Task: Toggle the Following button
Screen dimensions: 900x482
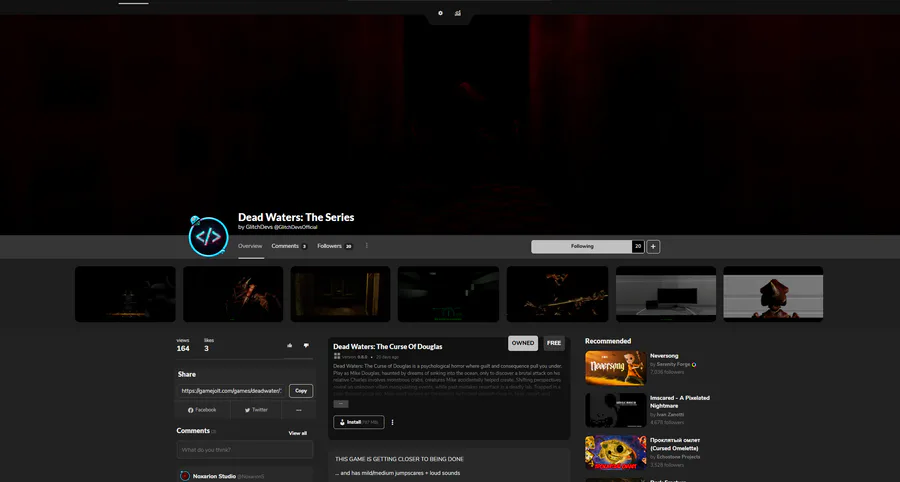Action: (581, 247)
